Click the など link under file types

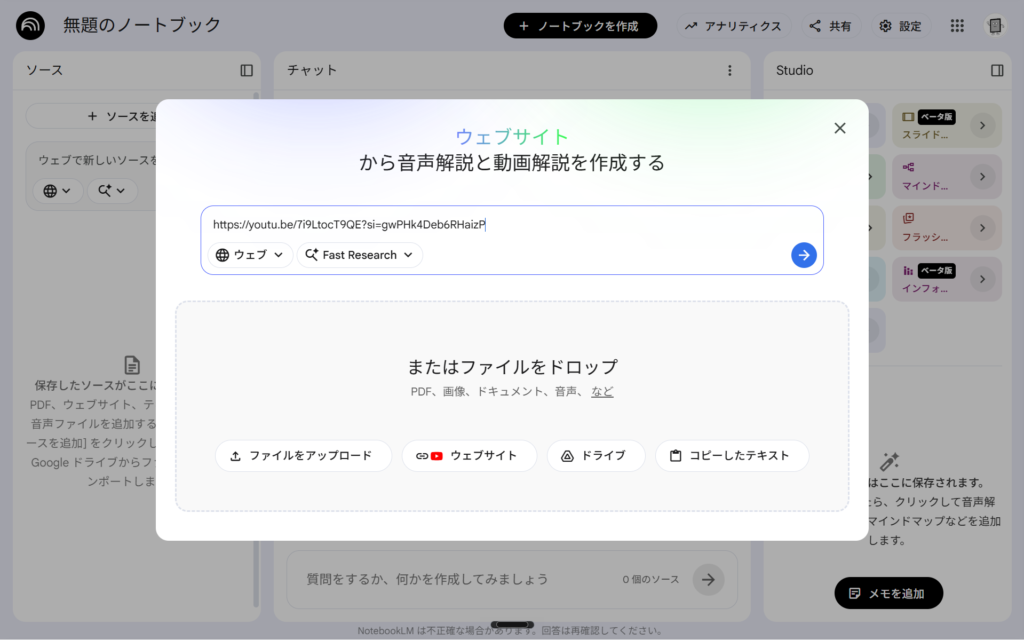pos(602,391)
